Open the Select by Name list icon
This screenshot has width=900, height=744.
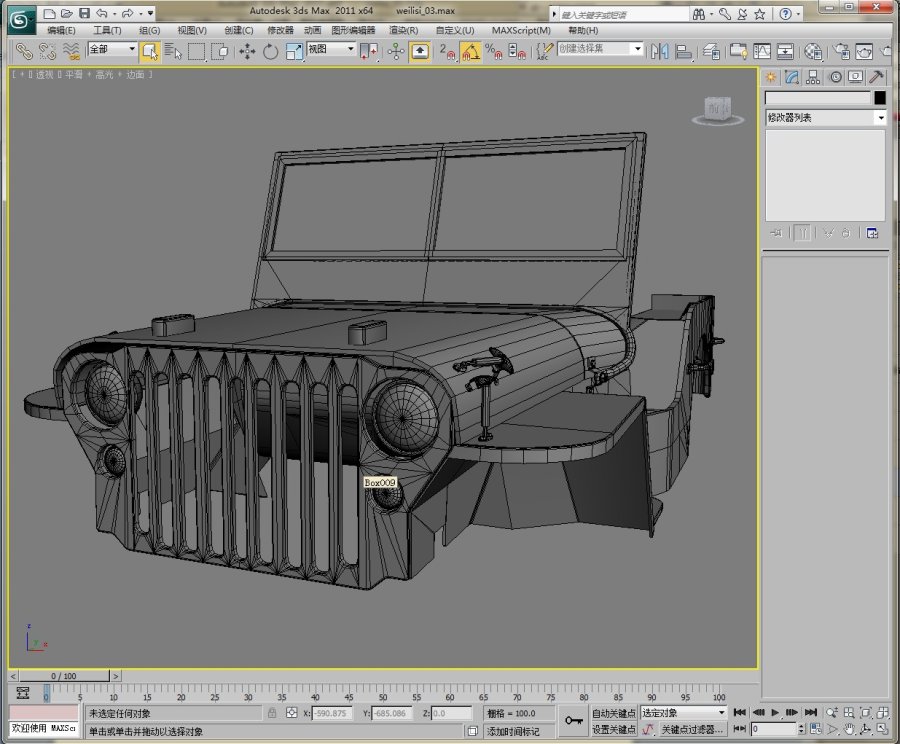click(x=173, y=52)
